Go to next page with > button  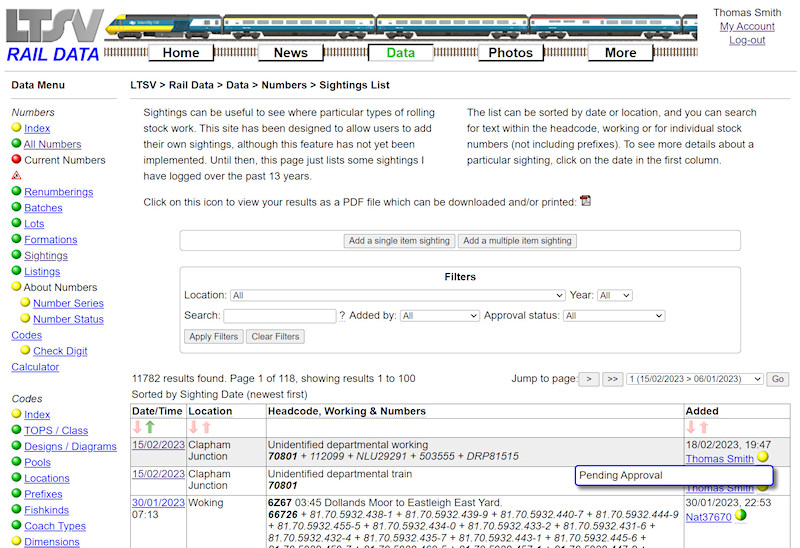(589, 379)
